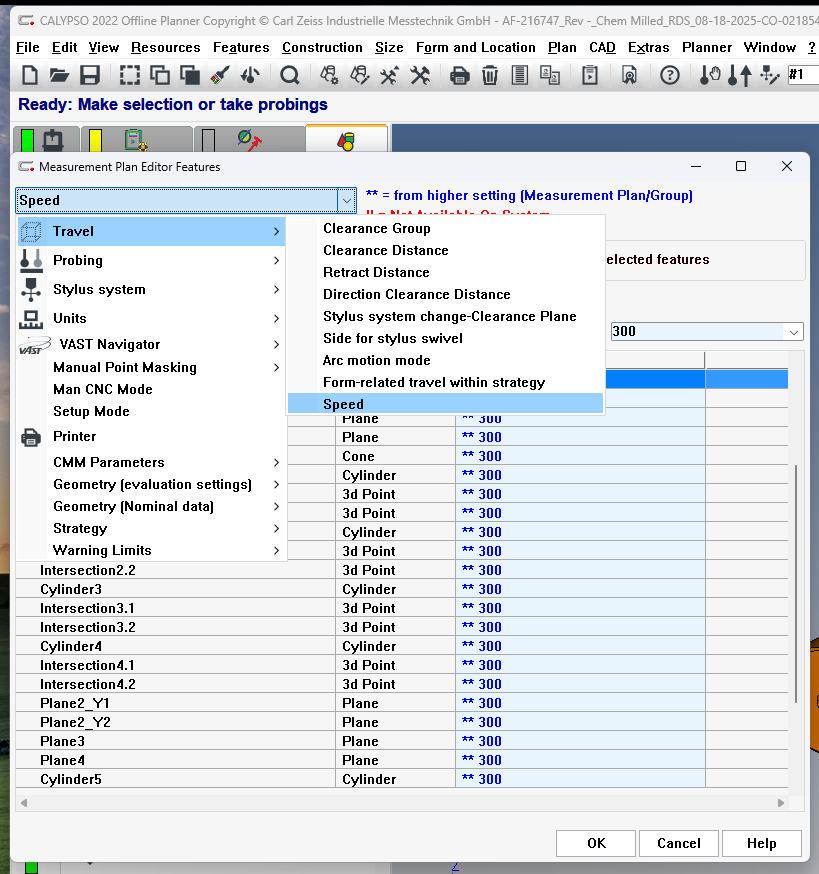Expand the Probing submenu
This screenshot has width=819, height=874.
(152, 260)
